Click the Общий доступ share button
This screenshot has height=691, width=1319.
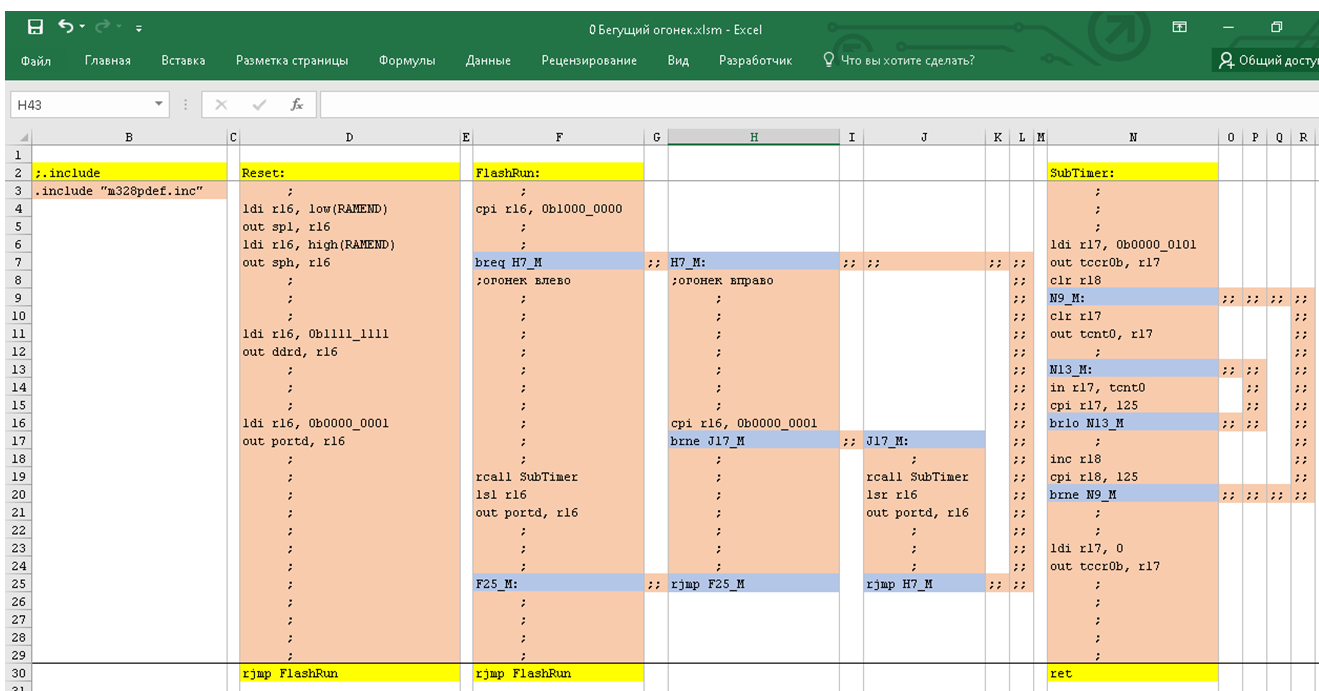[1268, 61]
